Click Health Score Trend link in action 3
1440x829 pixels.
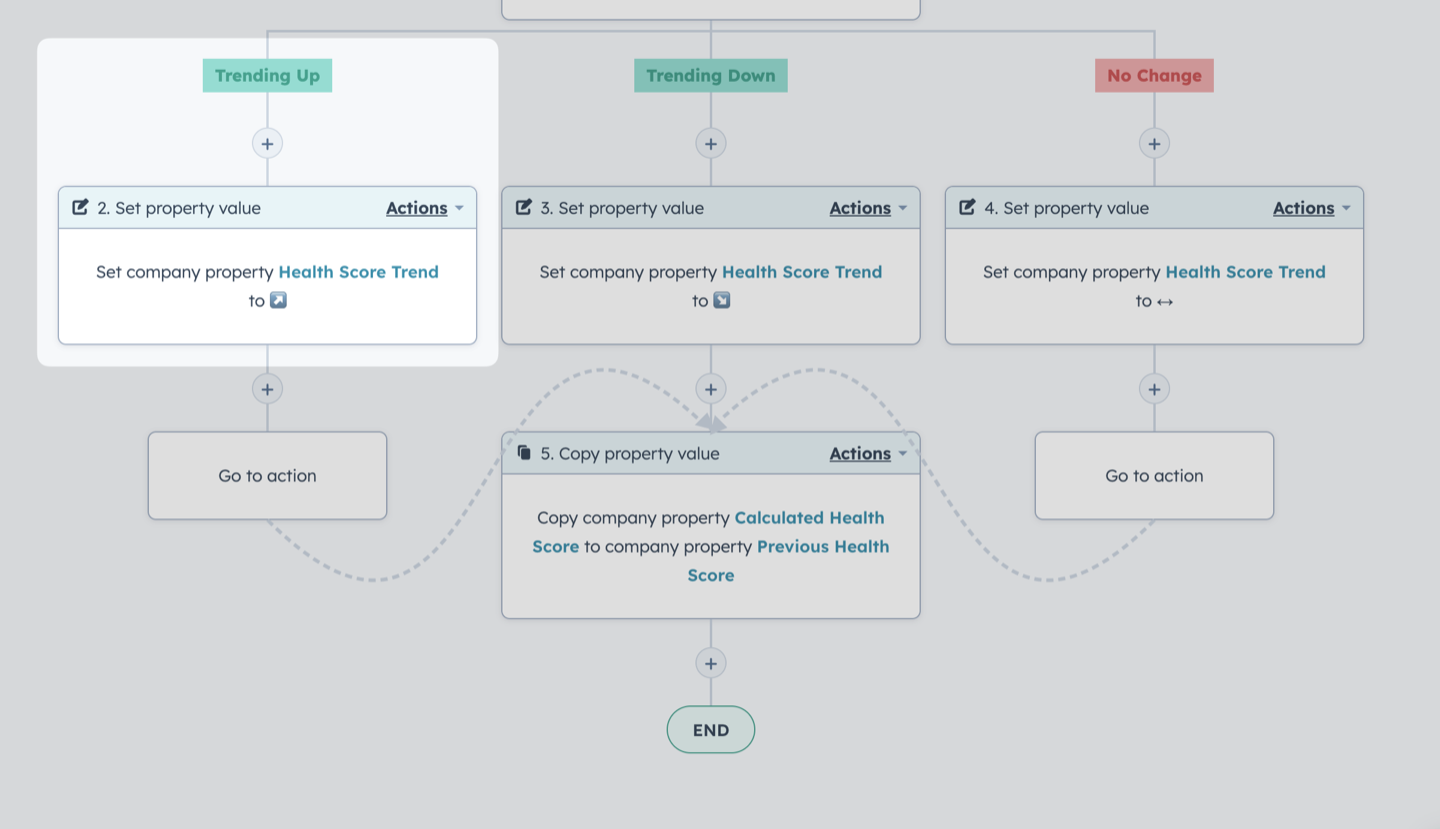(802, 272)
